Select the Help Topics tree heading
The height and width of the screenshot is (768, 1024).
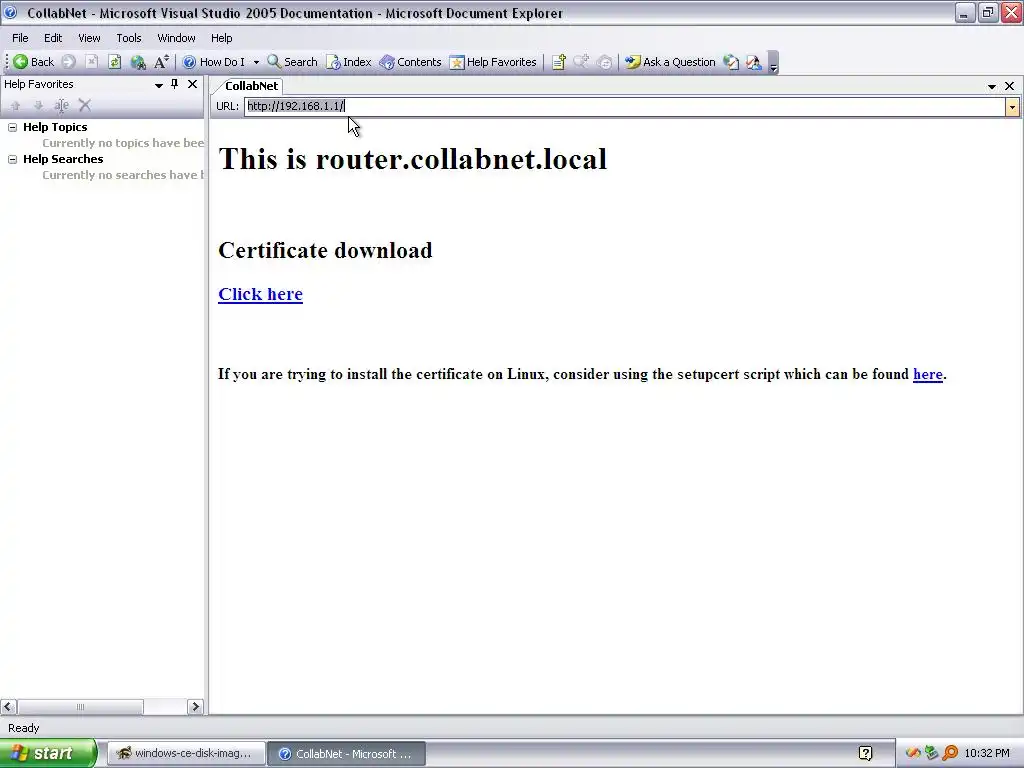coord(55,127)
